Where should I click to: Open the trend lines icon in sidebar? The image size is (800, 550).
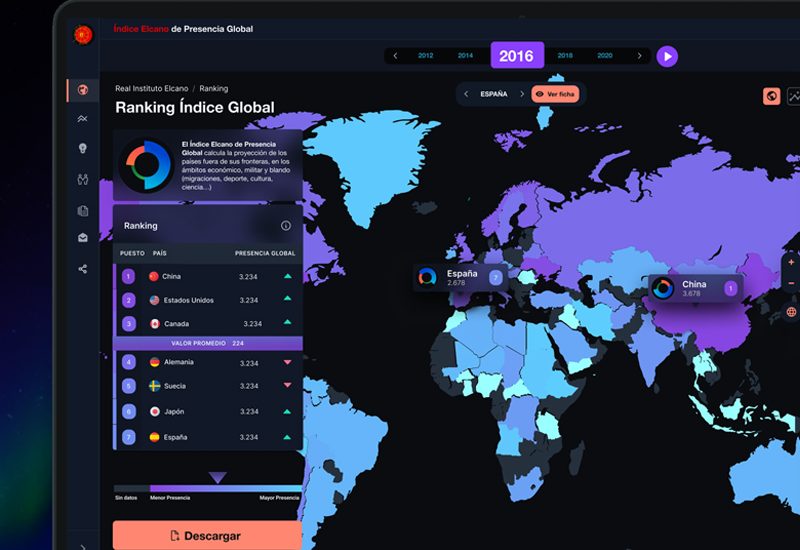coord(82,119)
